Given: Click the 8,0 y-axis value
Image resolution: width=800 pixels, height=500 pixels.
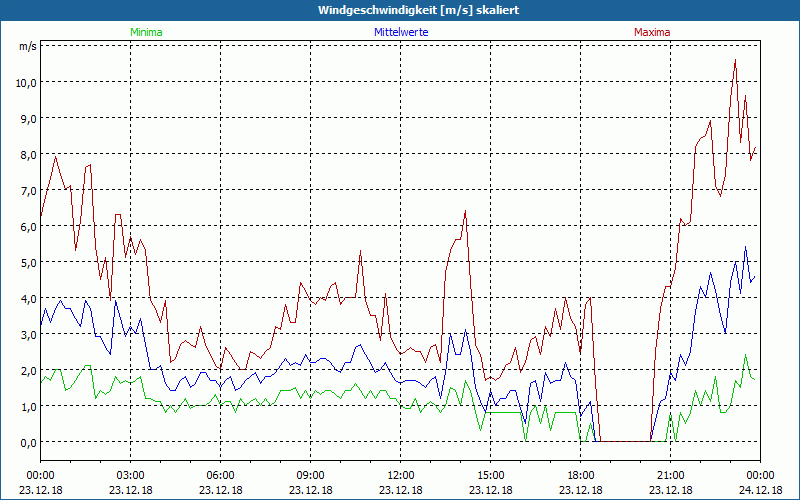Looking at the screenshot, I should point(29,155).
